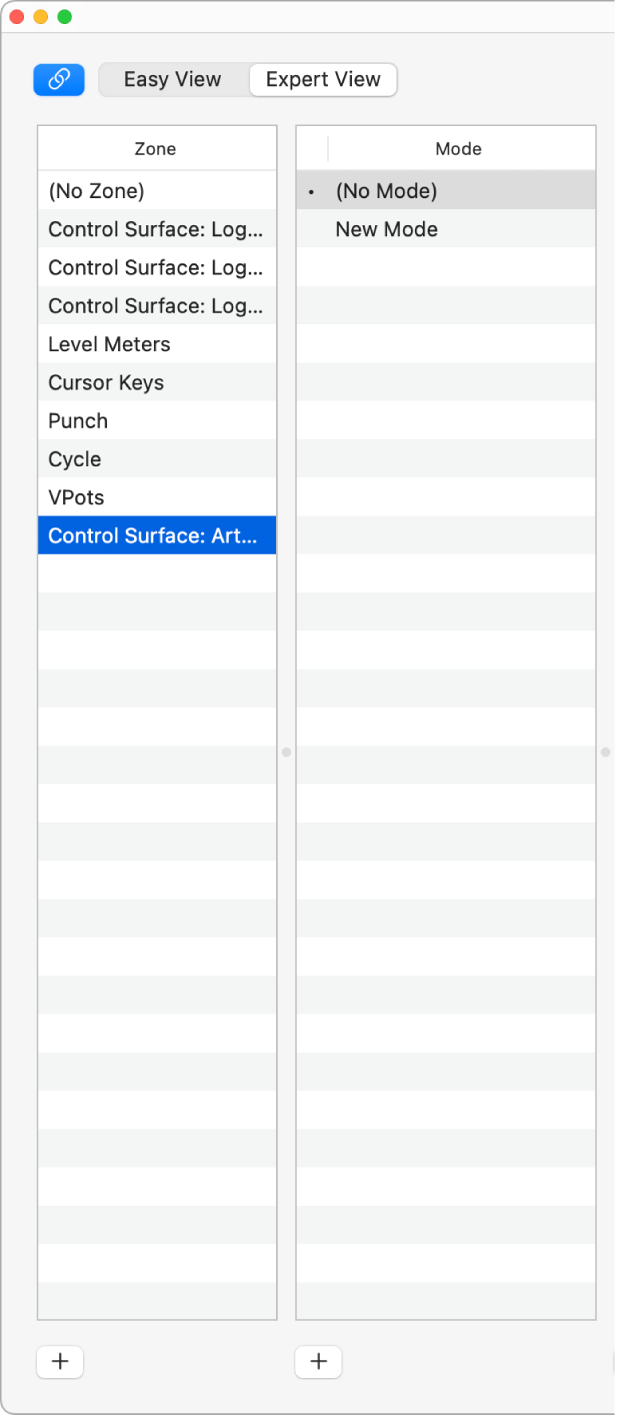Select 'New Mode' in the Mode list
The image size is (618, 1416).
click(x=386, y=228)
